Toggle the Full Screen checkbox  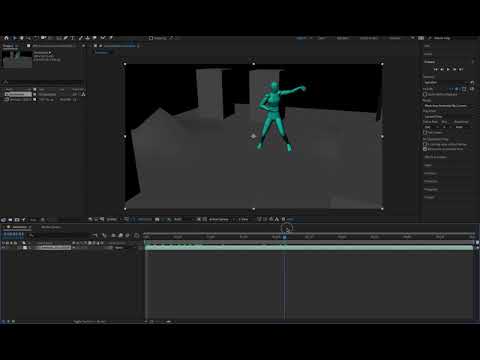click(x=425, y=133)
